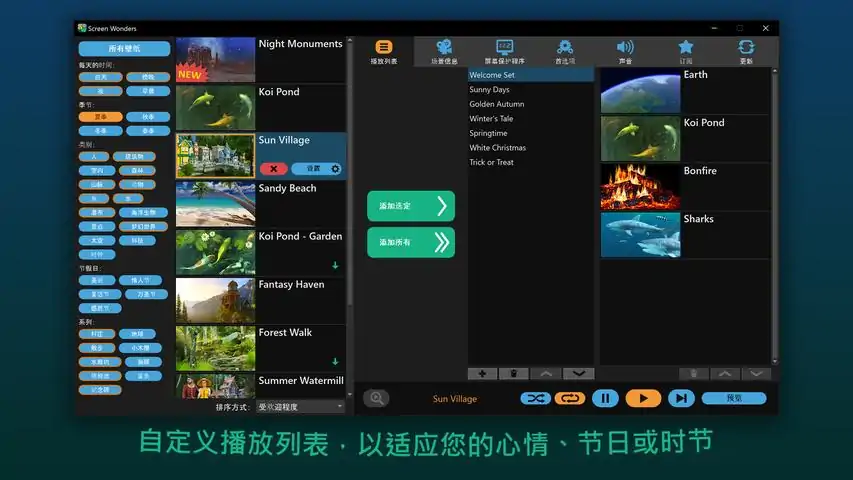Viewport: 853px width, 480px height.
Task: Toggle shuffle playback
Action: tap(535, 398)
